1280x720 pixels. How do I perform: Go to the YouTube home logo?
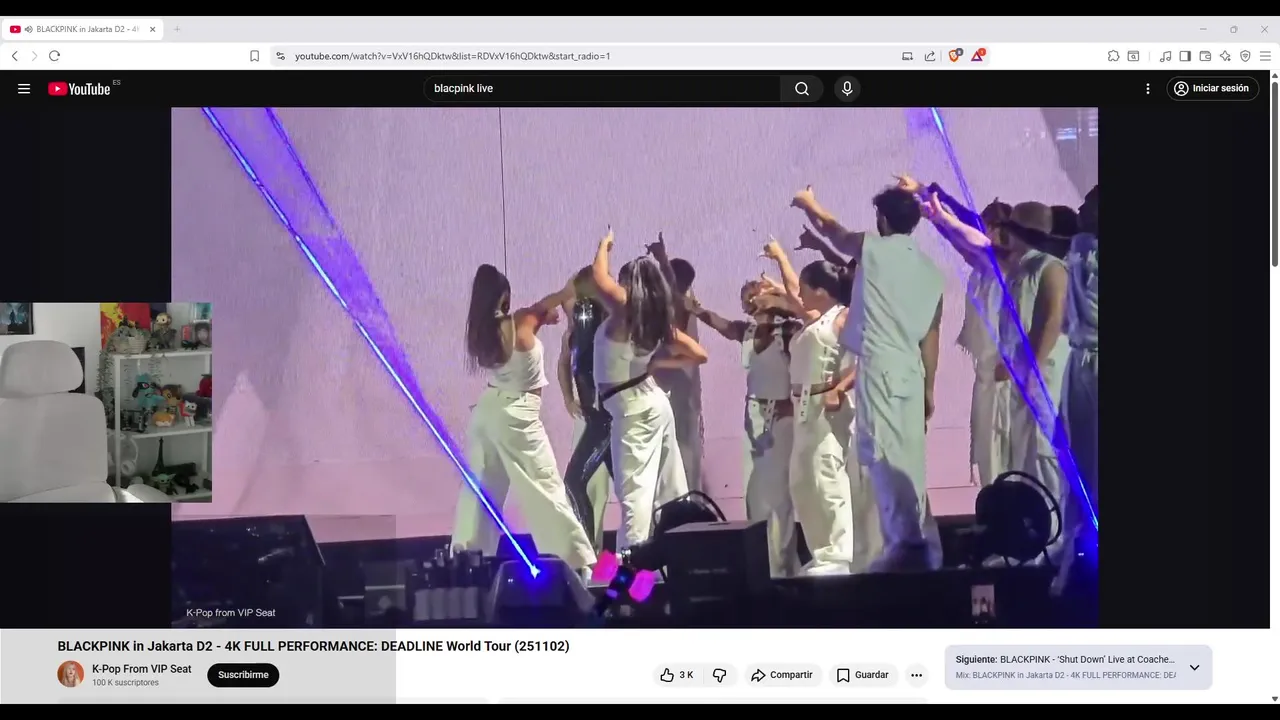point(79,88)
